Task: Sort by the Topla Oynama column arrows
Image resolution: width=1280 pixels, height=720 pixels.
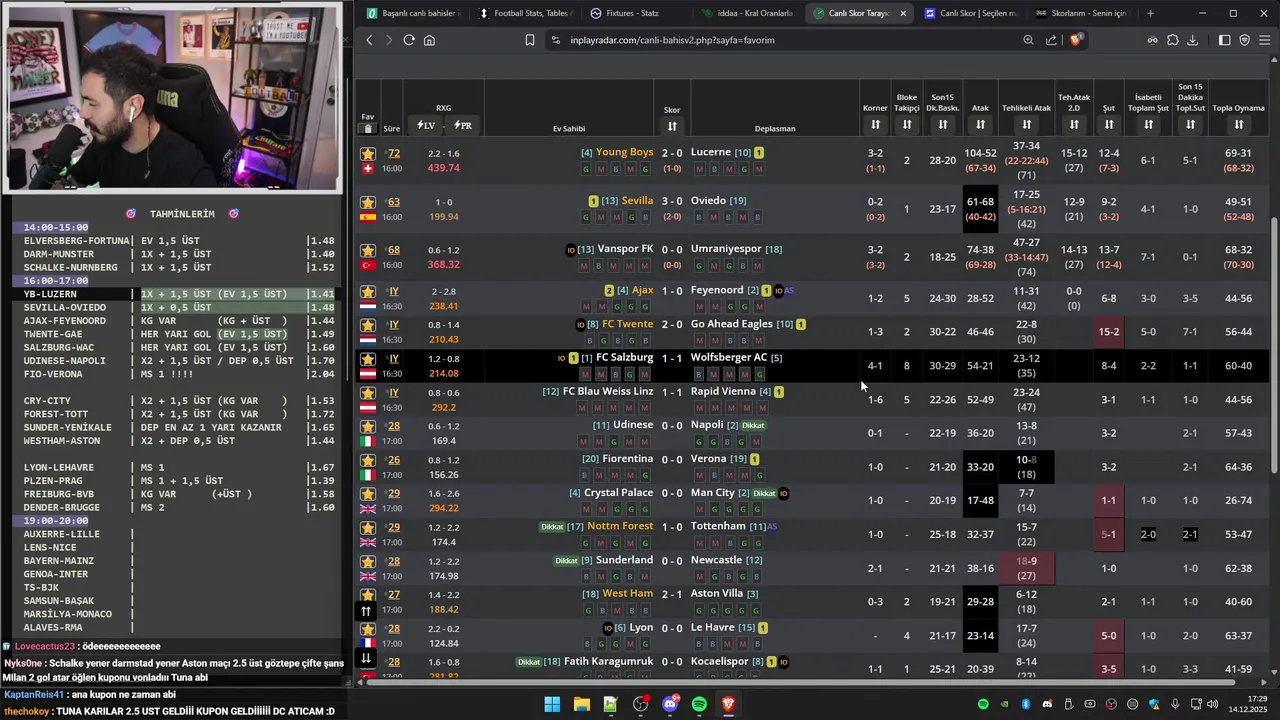Action: pyautogui.click(x=1239, y=124)
